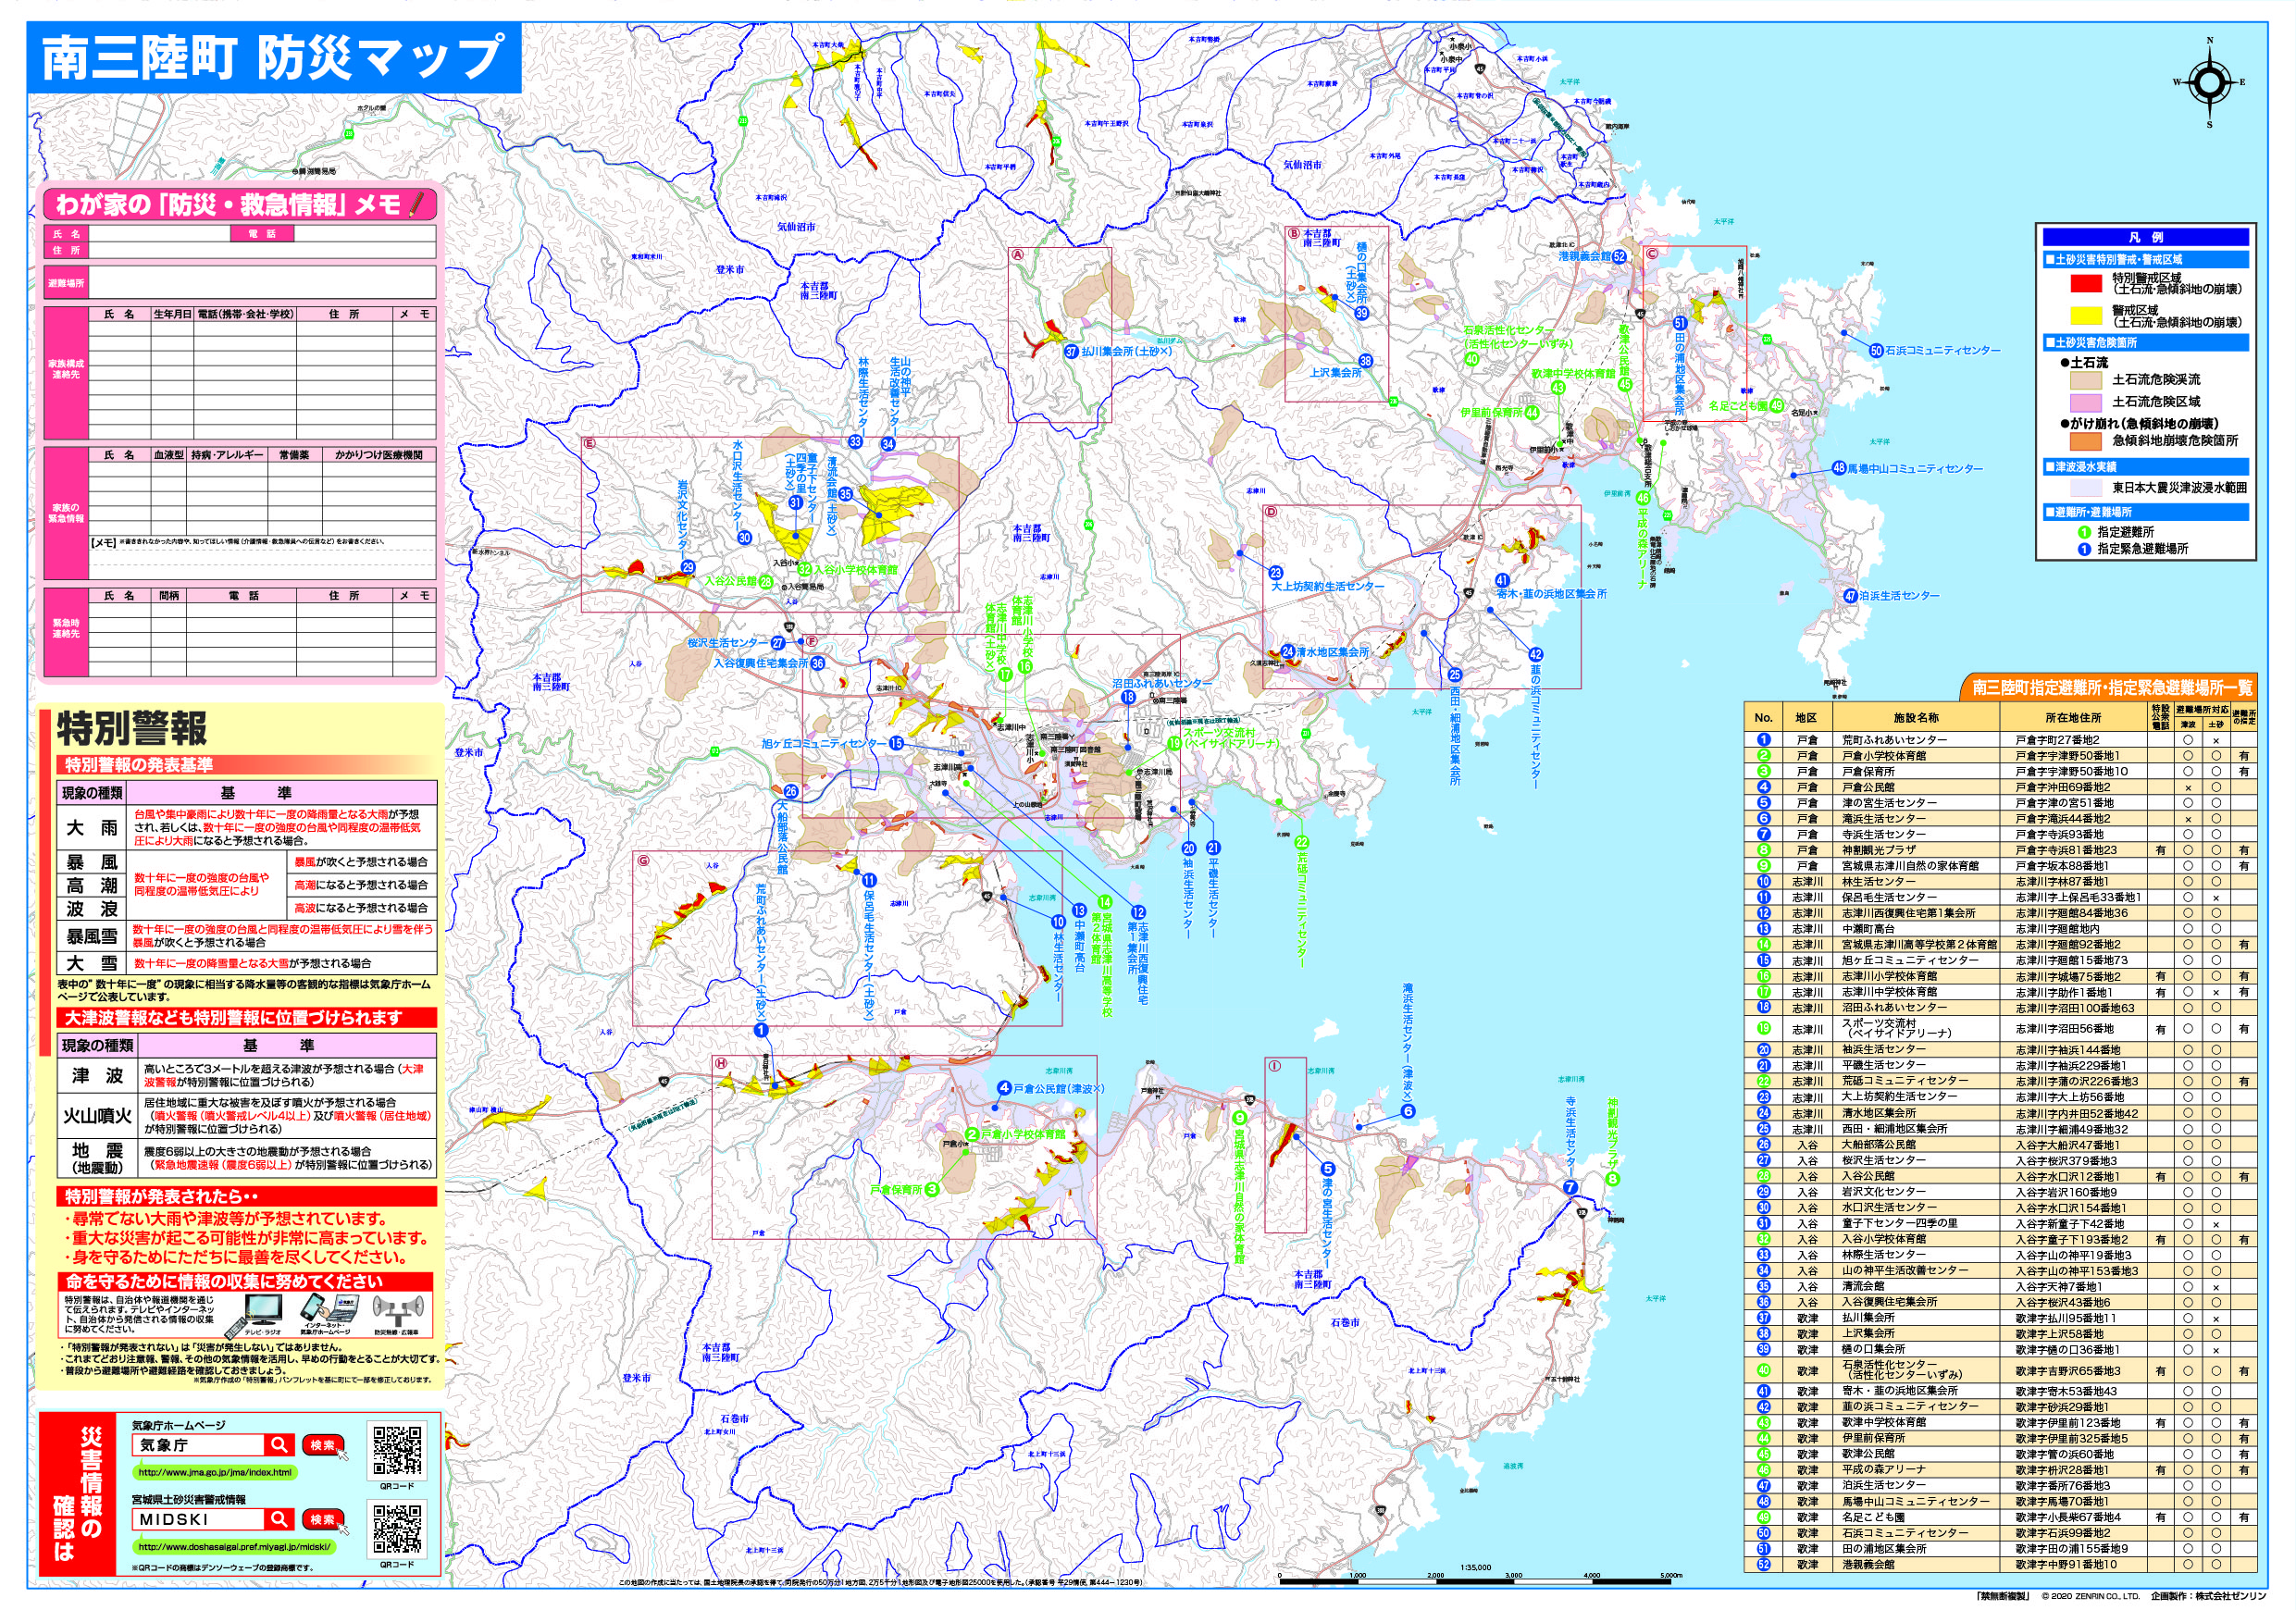Click the green 指定避難所 marker in legend

coord(2084,532)
